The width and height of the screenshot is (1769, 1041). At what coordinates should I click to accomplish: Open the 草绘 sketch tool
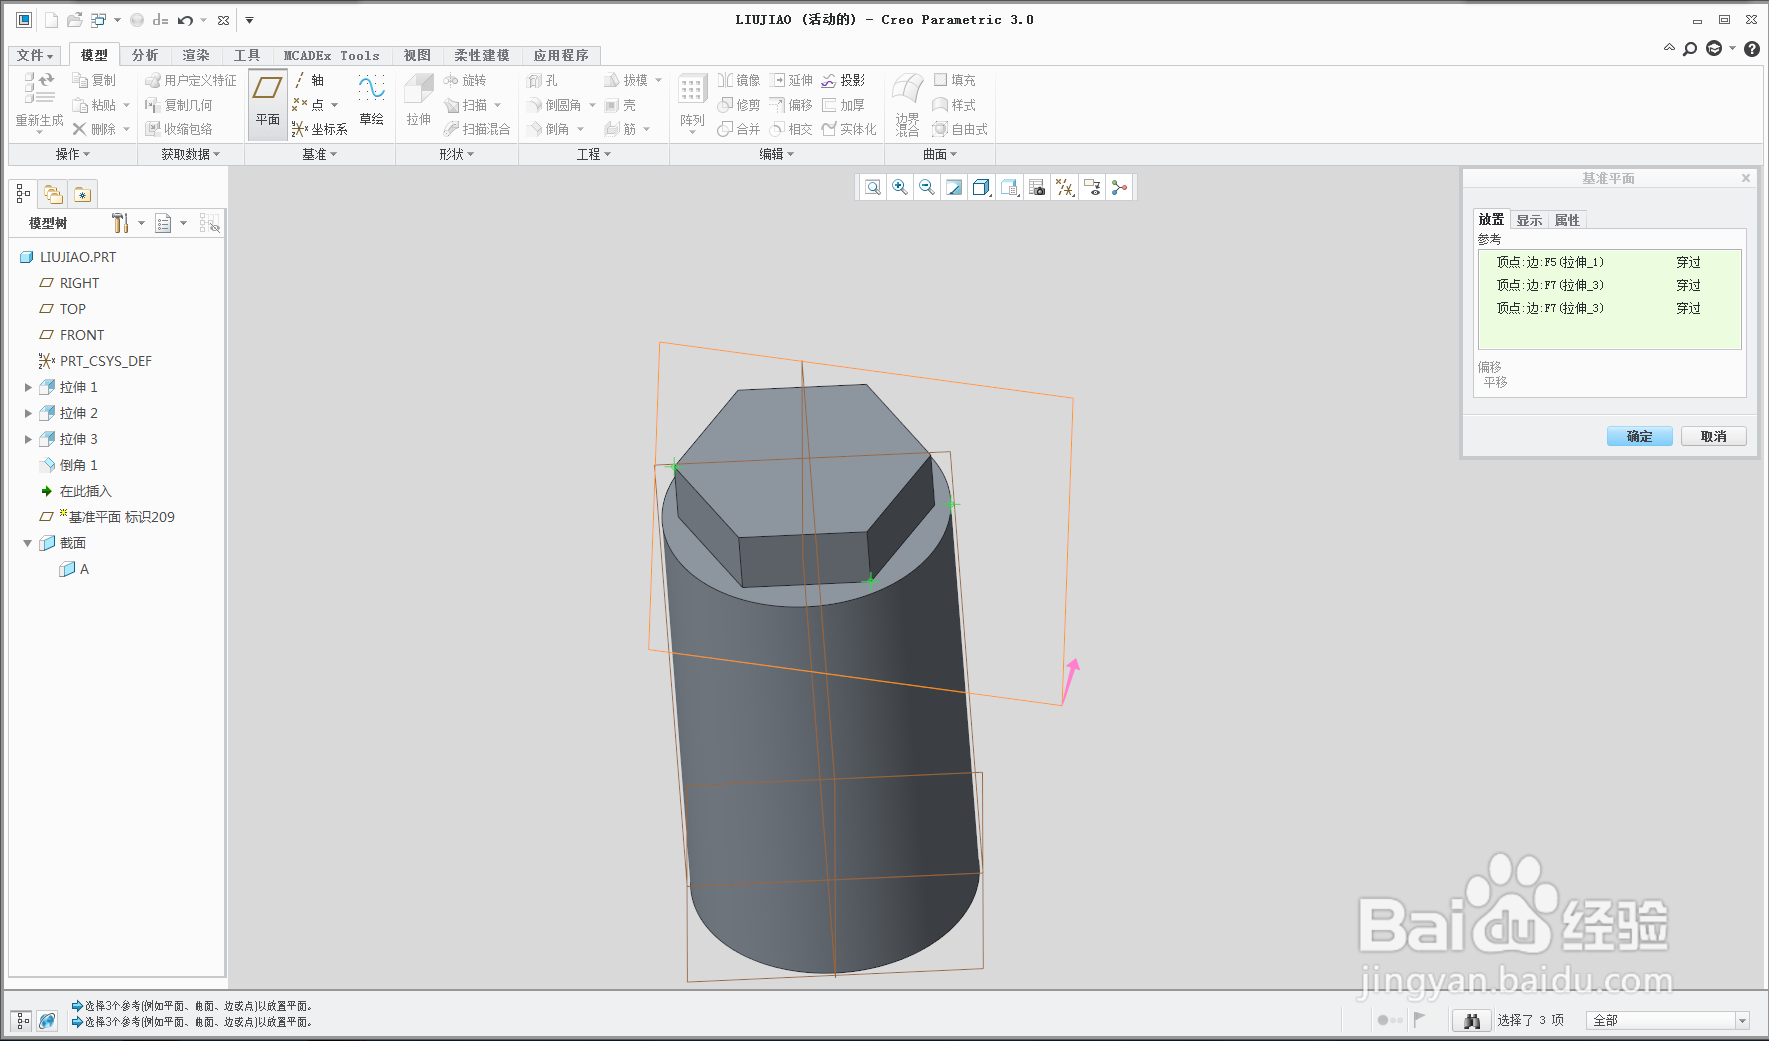[x=372, y=100]
